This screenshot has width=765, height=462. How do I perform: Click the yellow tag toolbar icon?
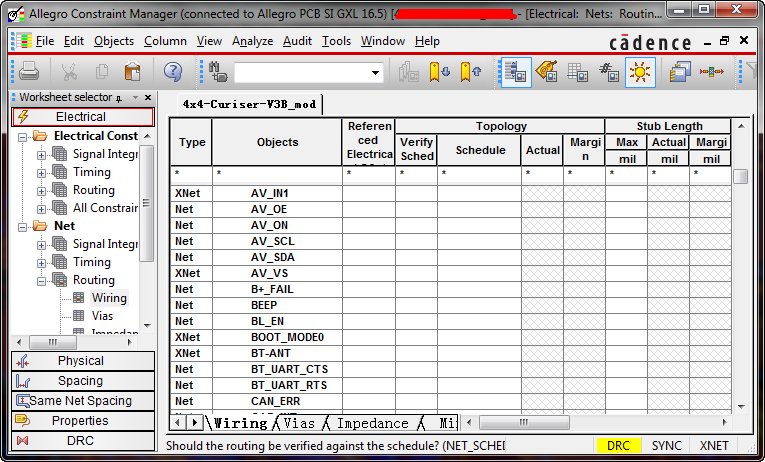(546, 72)
